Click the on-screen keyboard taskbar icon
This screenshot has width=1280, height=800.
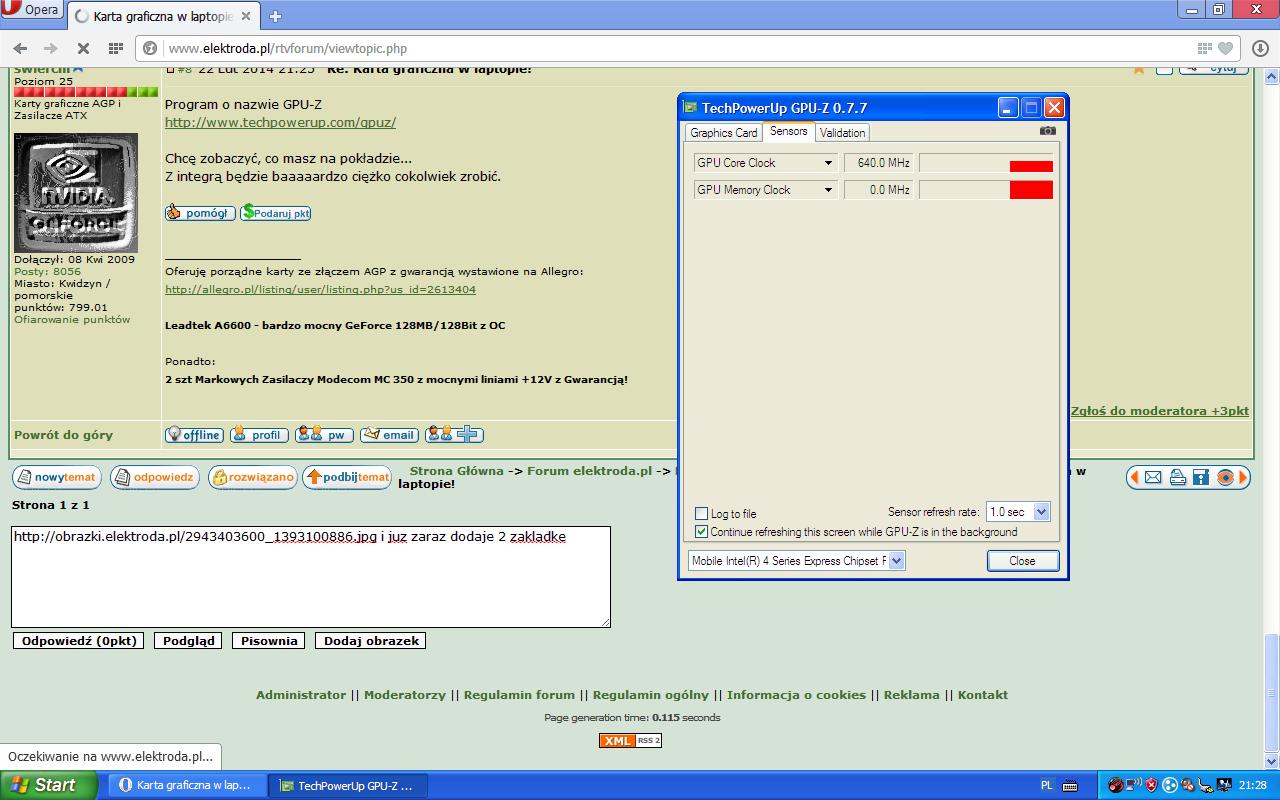(x=1070, y=786)
